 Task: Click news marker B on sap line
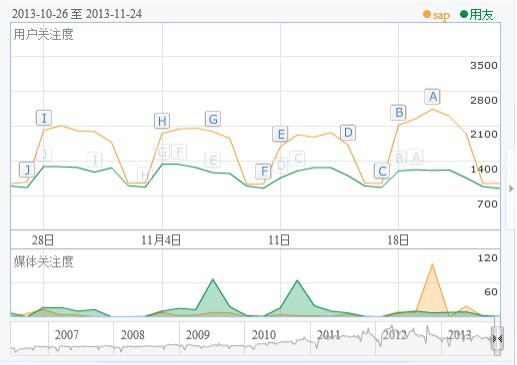398,112
